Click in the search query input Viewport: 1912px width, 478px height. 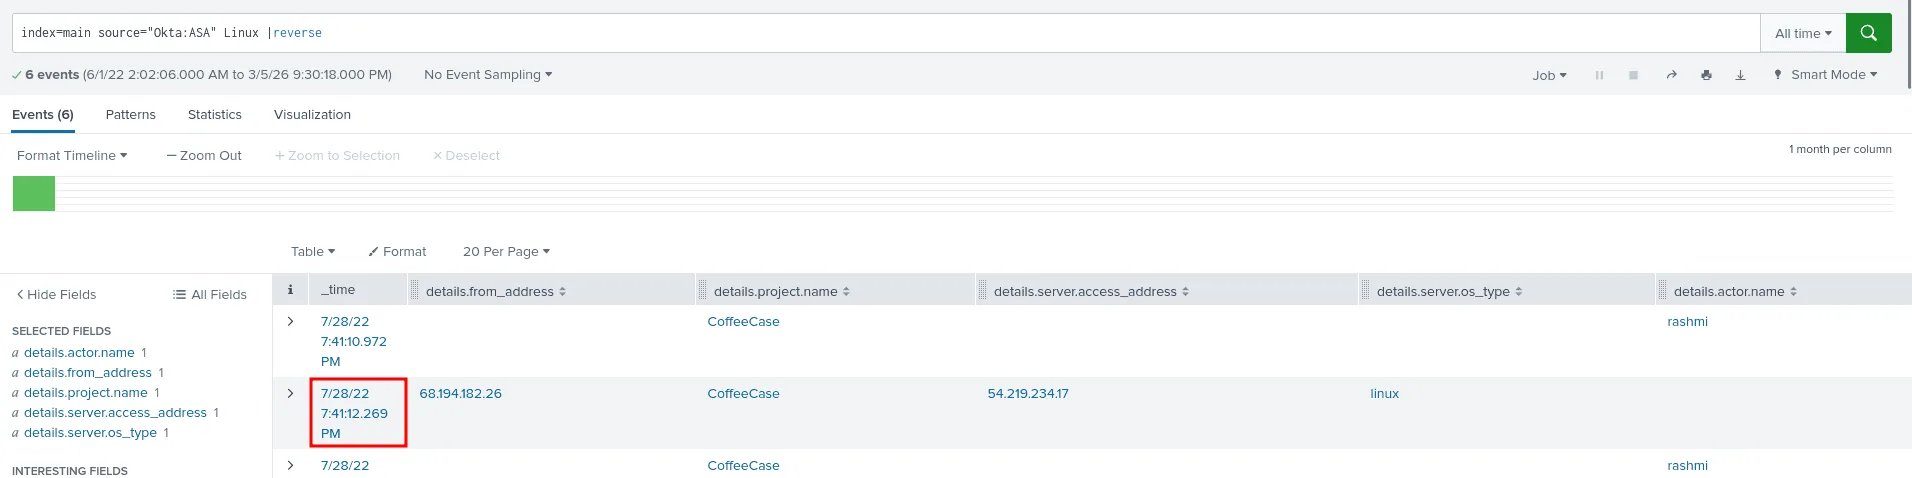(x=886, y=33)
